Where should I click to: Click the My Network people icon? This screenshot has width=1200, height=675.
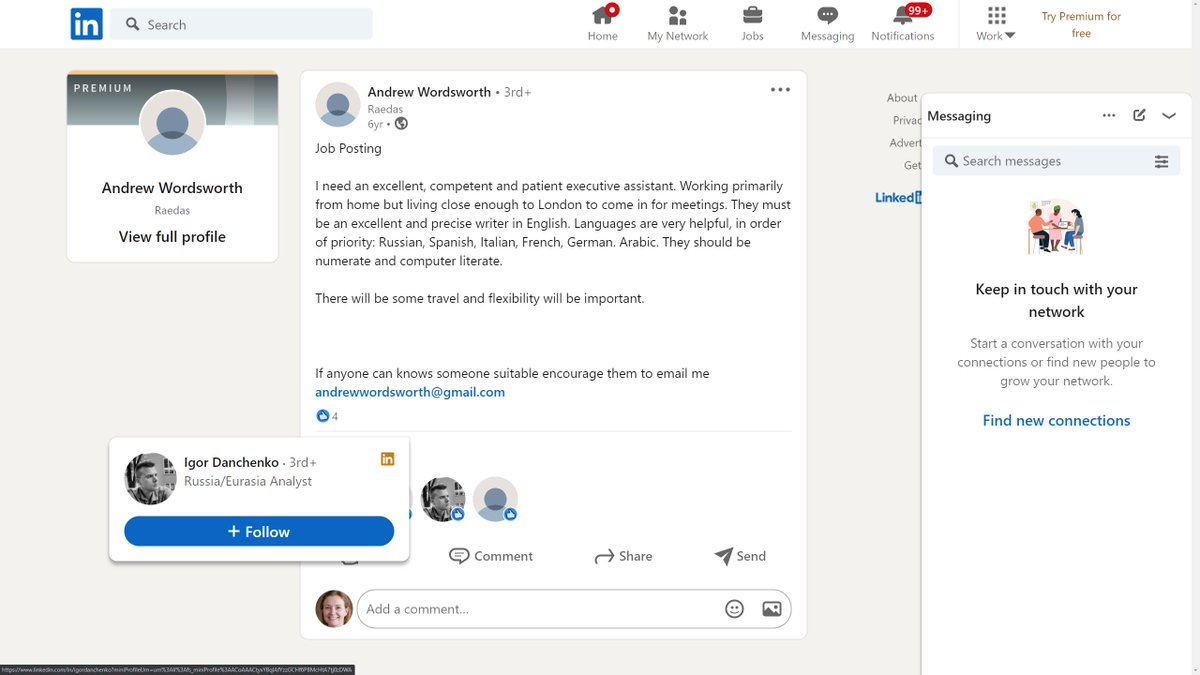(x=677, y=15)
